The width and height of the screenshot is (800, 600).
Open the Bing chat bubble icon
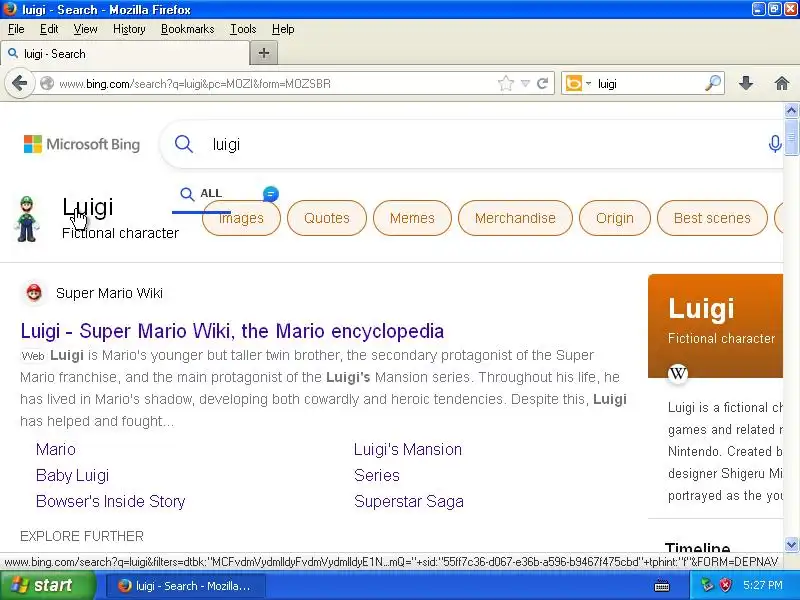click(x=271, y=194)
